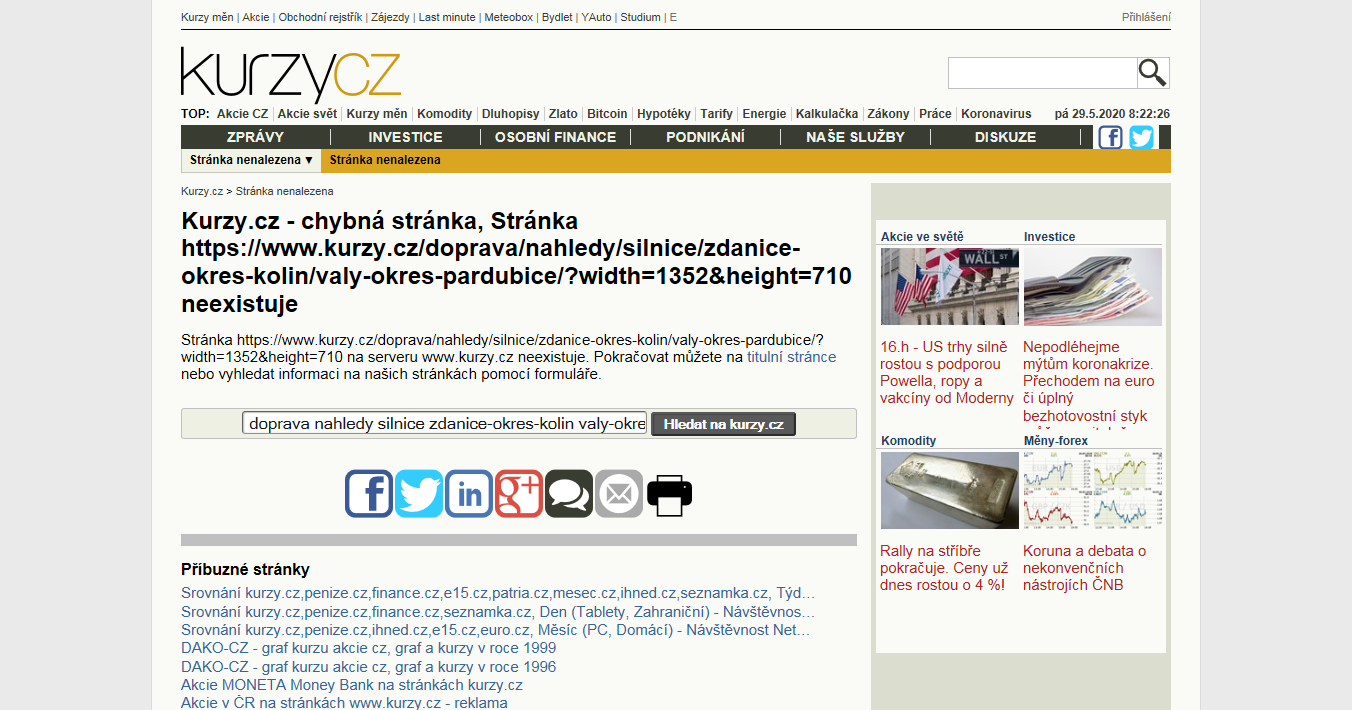Viewport: 1352px width, 710px height.
Task: Open 'Kurzy měn' link in top bar
Action: (207, 17)
